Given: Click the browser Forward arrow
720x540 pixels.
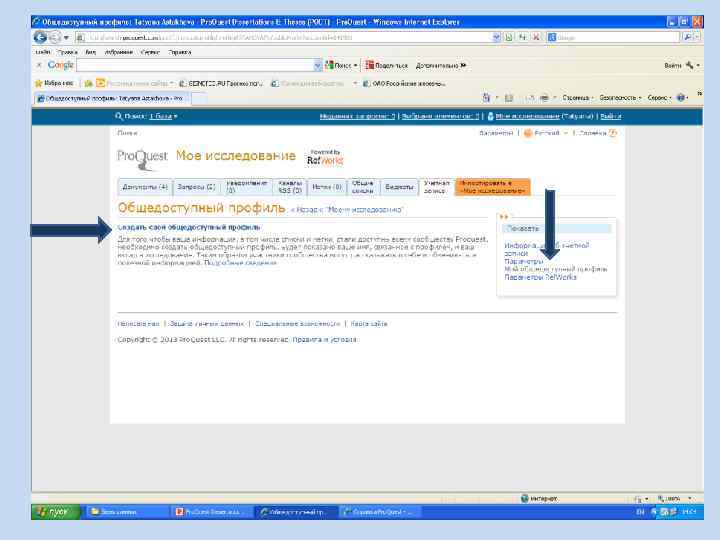Looking at the screenshot, I should (x=55, y=38).
